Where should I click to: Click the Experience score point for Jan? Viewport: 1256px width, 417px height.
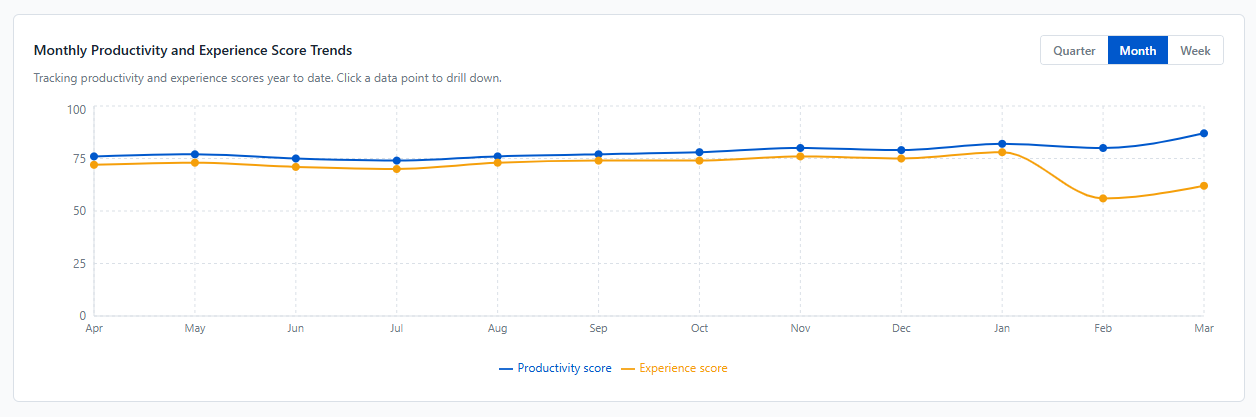1002,152
